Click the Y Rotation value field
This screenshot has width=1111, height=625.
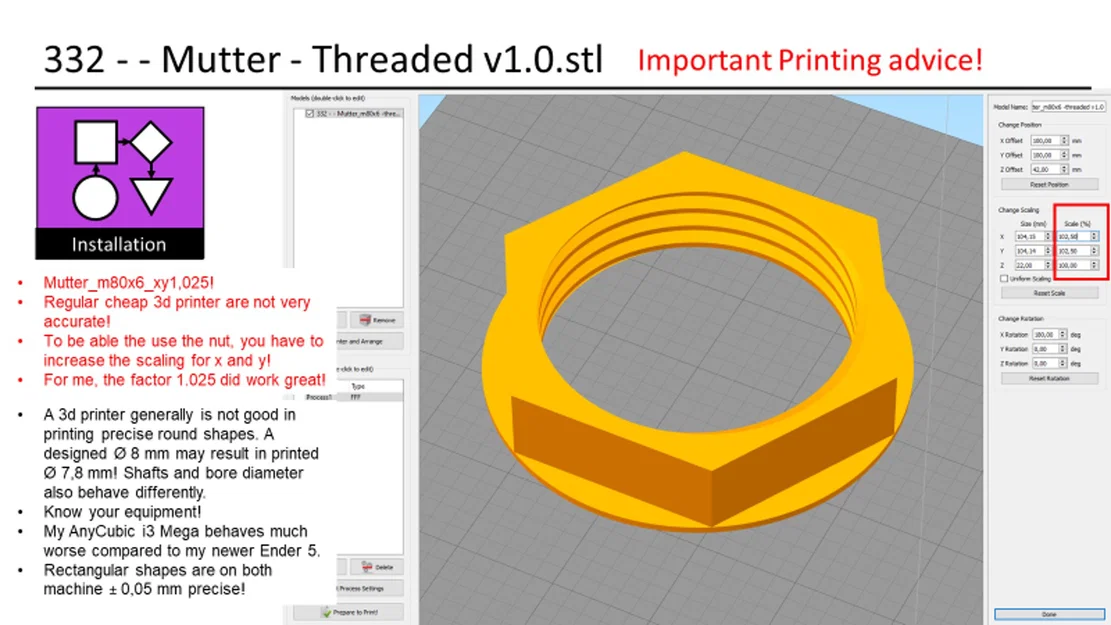tap(1045, 349)
